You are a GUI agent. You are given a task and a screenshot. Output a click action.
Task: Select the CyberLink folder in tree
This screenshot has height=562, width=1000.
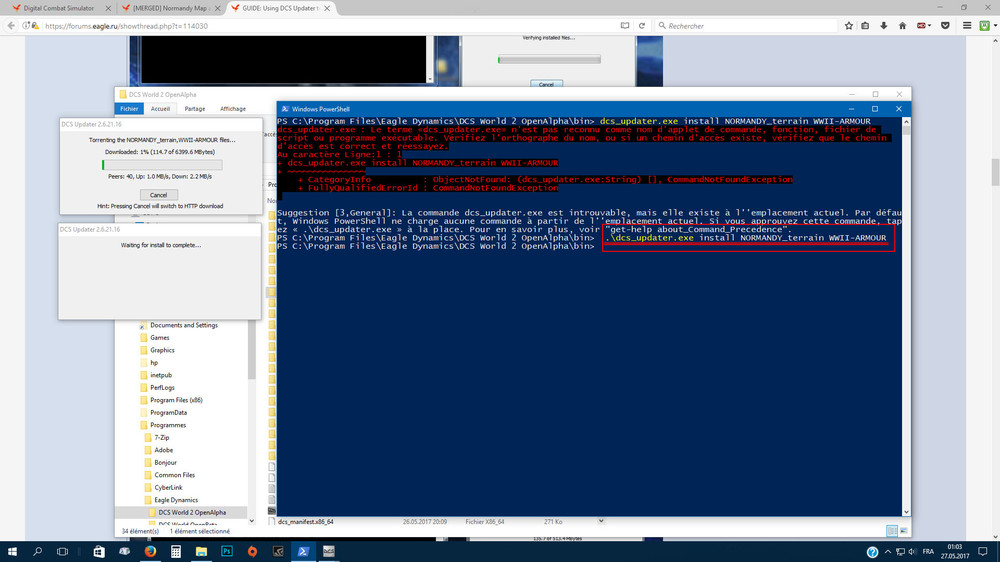pyautogui.click(x=168, y=487)
